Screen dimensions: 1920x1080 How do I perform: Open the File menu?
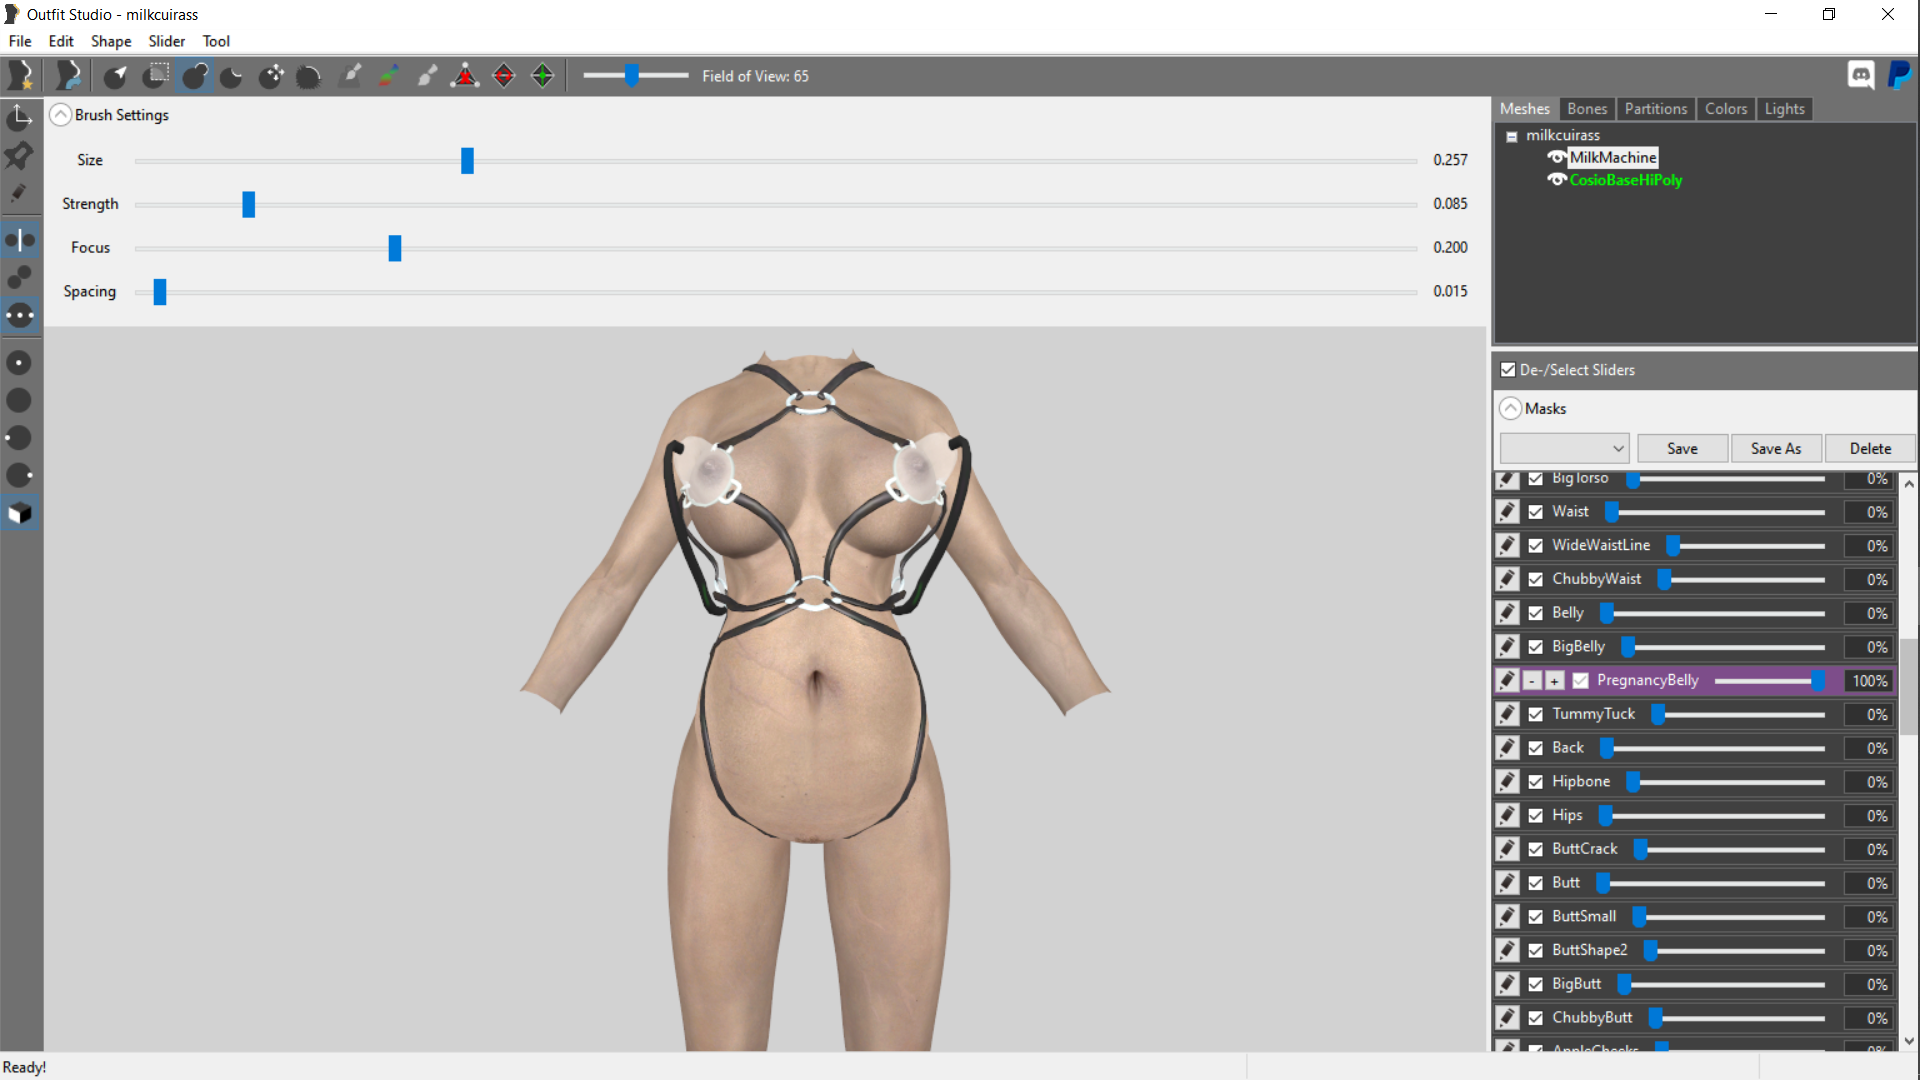[x=20, y=41]
